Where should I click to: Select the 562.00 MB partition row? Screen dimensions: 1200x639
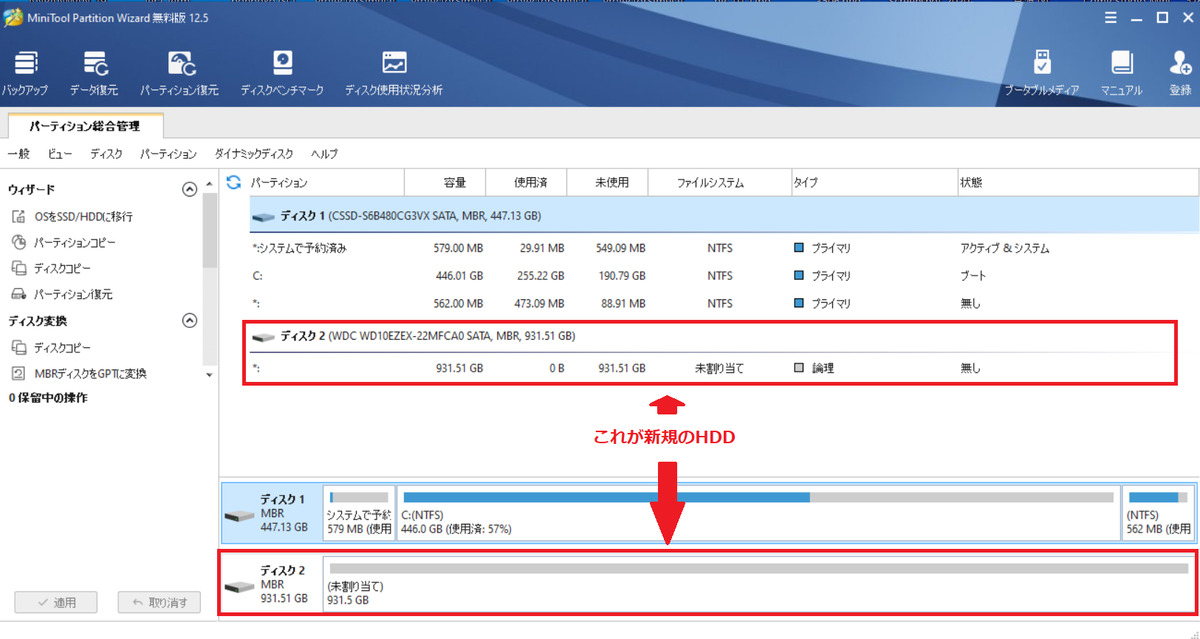click(x=724, y=303)
